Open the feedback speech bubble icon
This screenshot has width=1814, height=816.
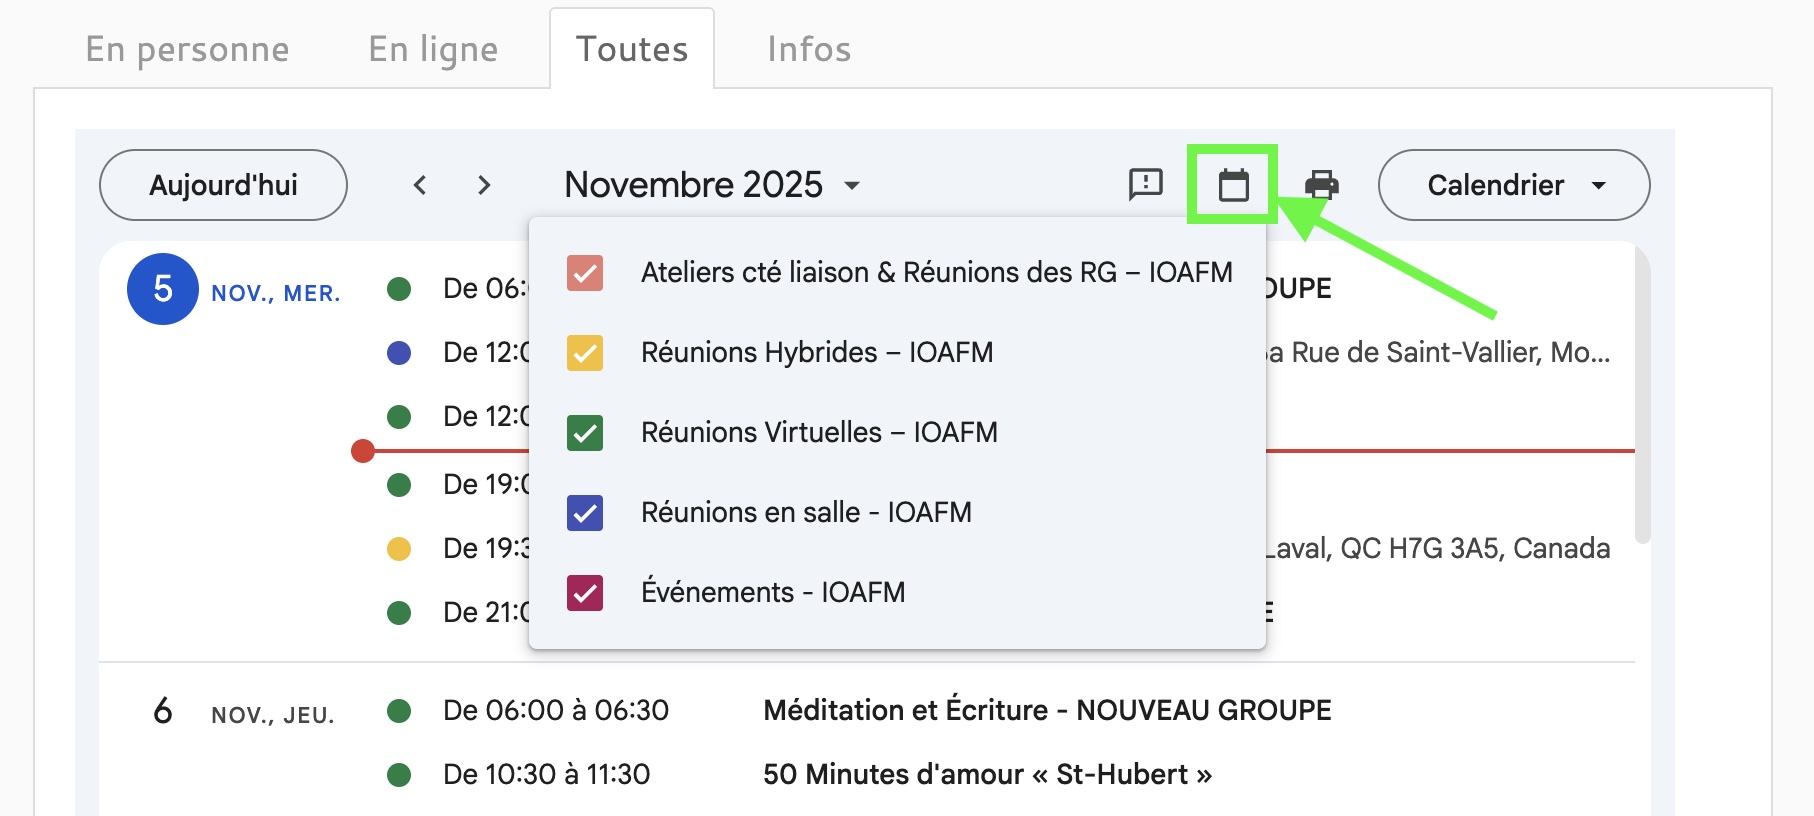(1145, 185)
